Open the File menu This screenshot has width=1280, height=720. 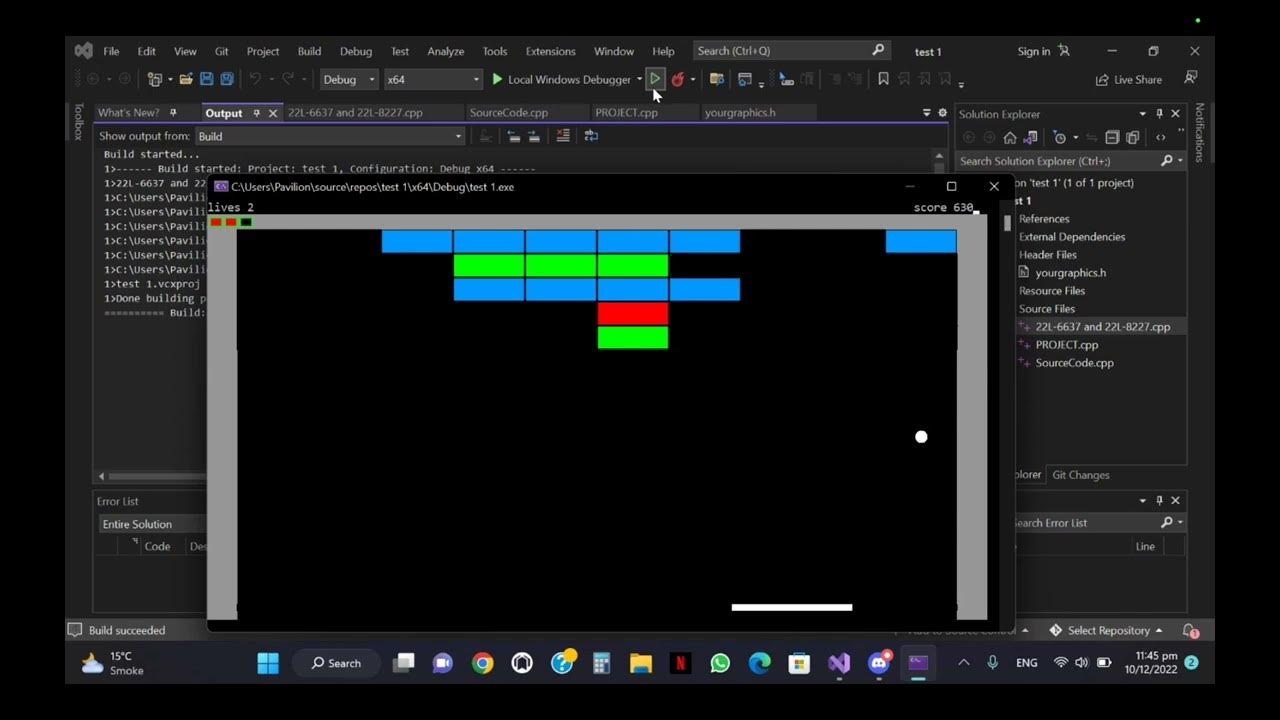111,51
